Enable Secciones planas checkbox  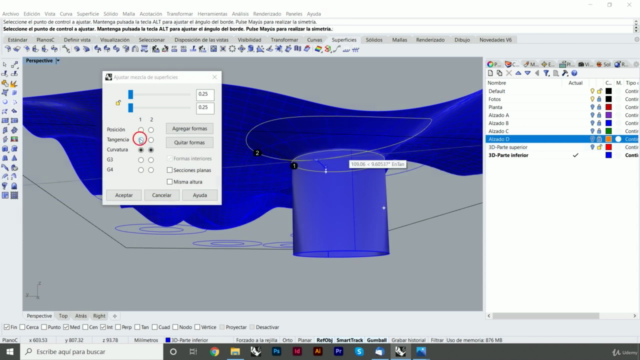tap(169, 170)
